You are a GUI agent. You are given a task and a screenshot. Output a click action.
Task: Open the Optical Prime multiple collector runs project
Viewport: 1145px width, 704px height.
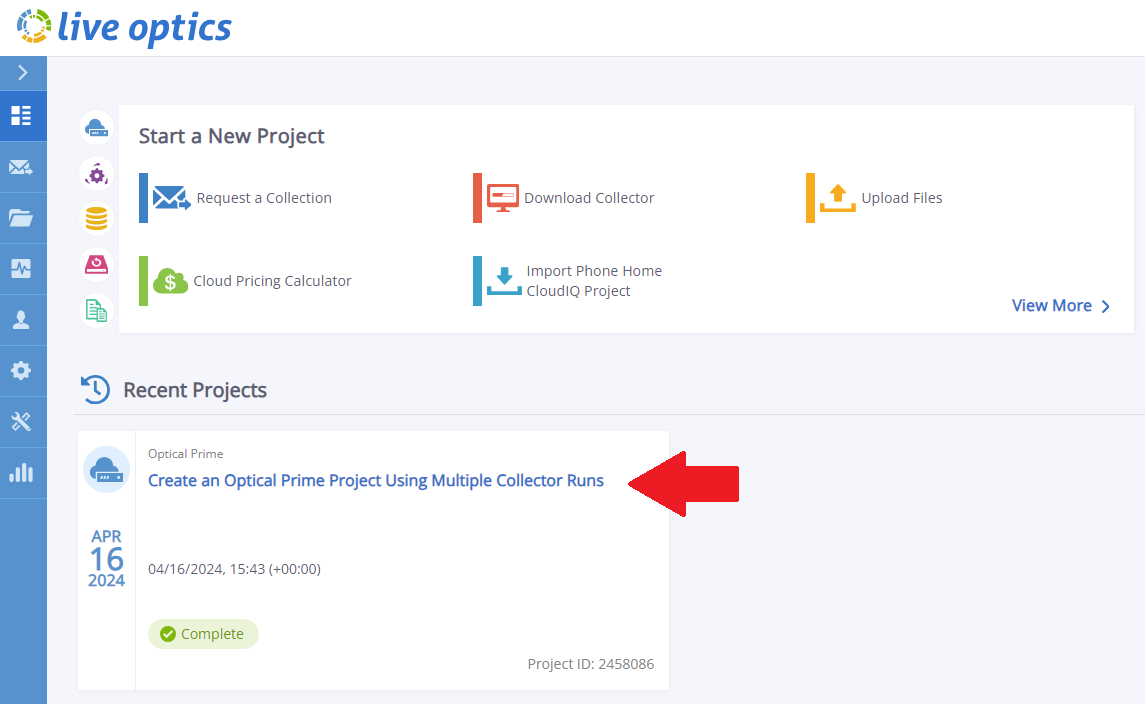tap(376, 481)
